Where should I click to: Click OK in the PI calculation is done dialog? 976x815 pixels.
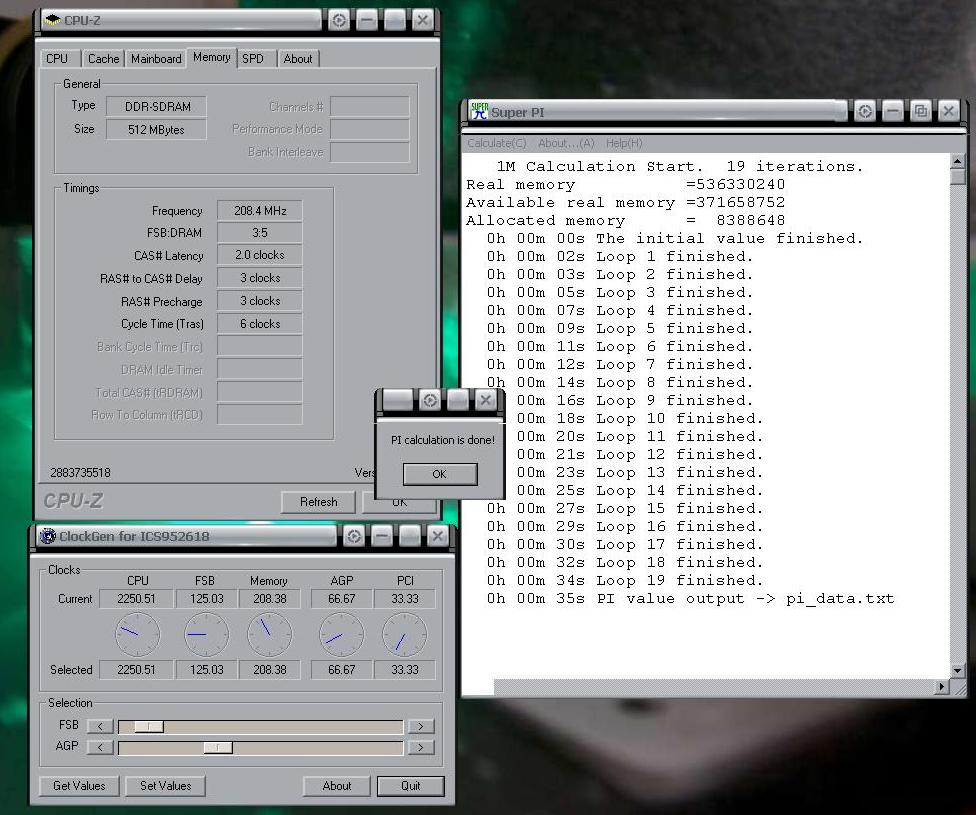click(x=440, y=474)
